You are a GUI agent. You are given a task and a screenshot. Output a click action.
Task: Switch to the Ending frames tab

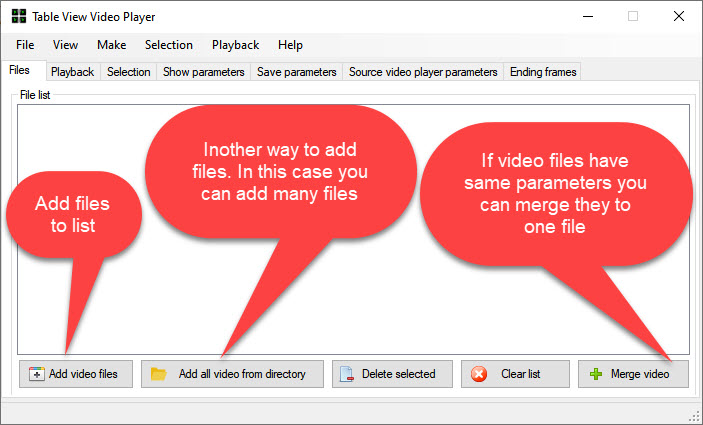pyautogui.click(x=543, y=72)
